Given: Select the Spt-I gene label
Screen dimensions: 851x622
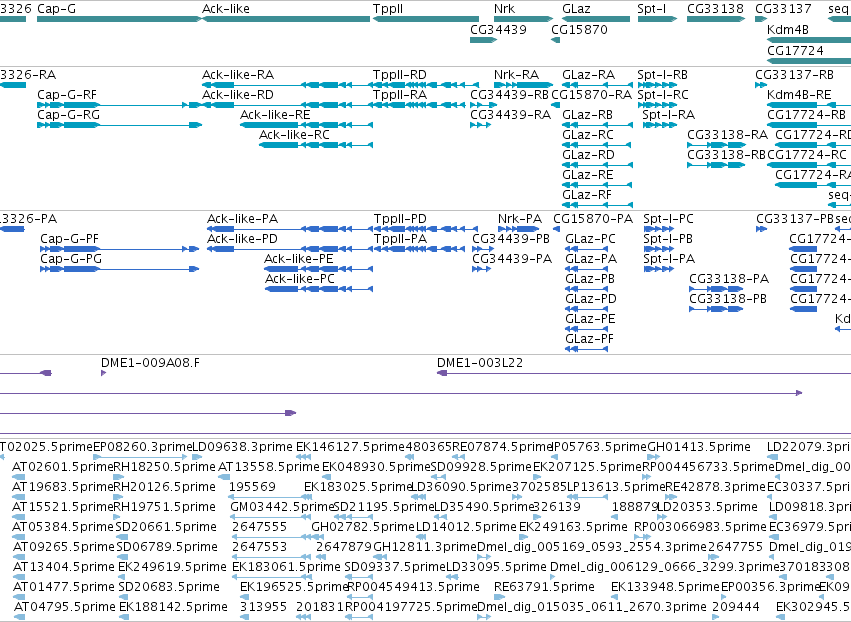Looking at the screenshot, I should coord(651,9).
